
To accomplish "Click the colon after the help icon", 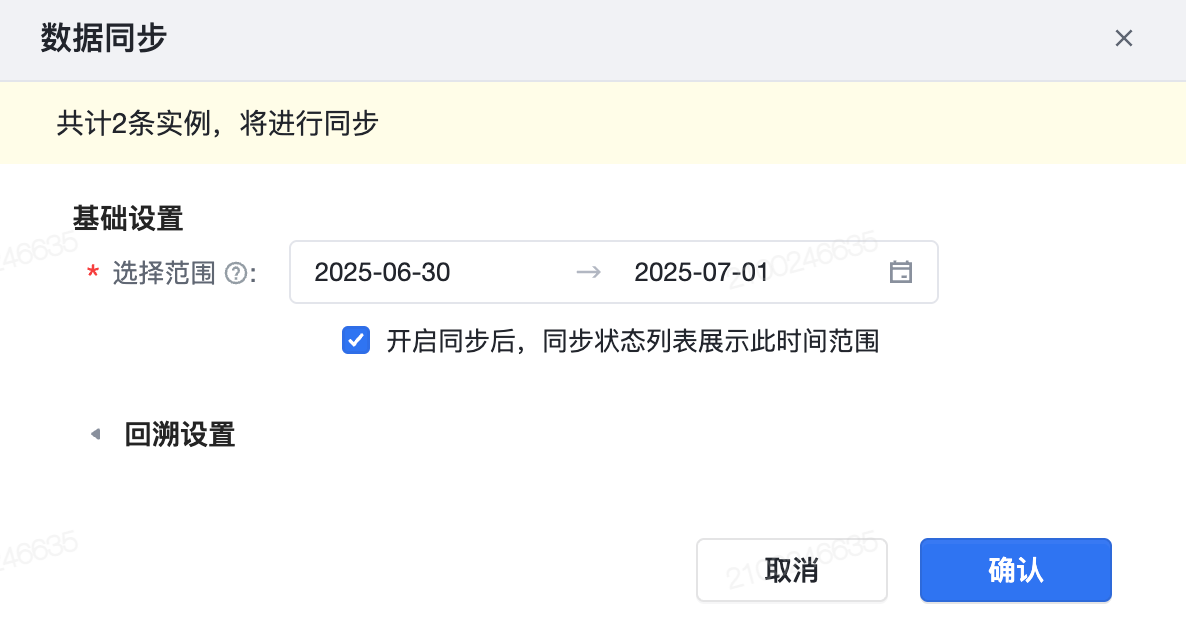I will 253,274.
